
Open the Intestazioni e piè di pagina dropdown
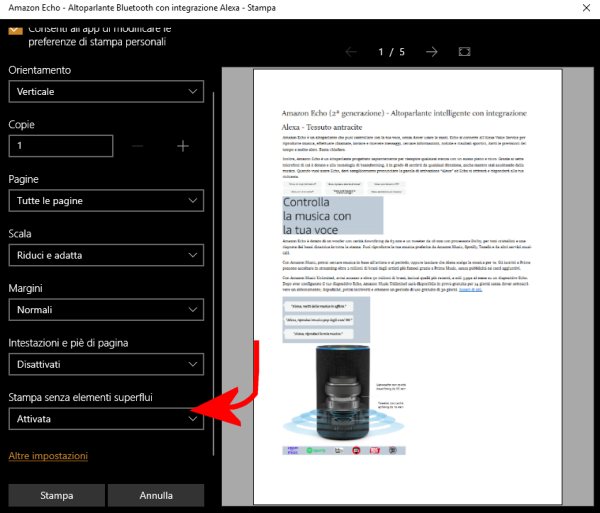[106, 364]
